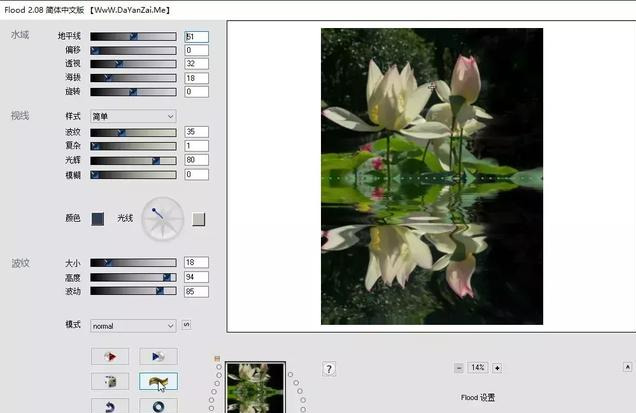Click the dice randomize button
636x413 pixels.
(x=110, y=381)
